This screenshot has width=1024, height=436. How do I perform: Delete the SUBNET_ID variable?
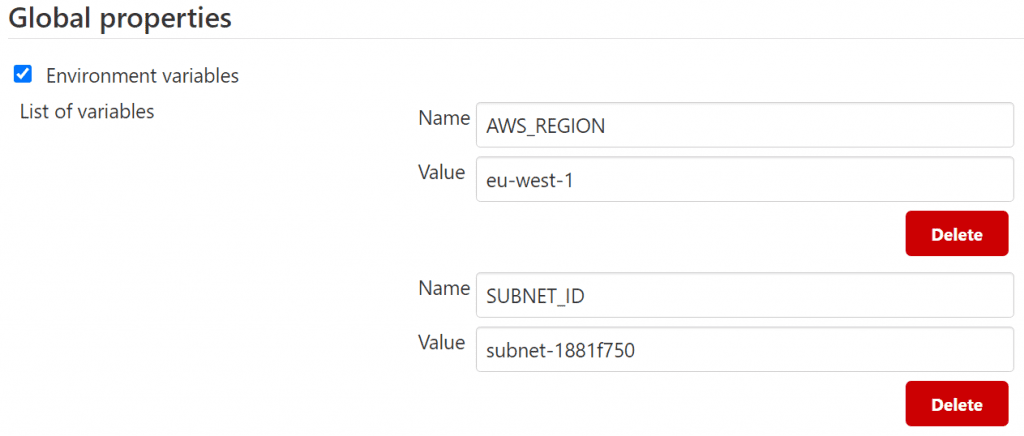pos(956,404)
